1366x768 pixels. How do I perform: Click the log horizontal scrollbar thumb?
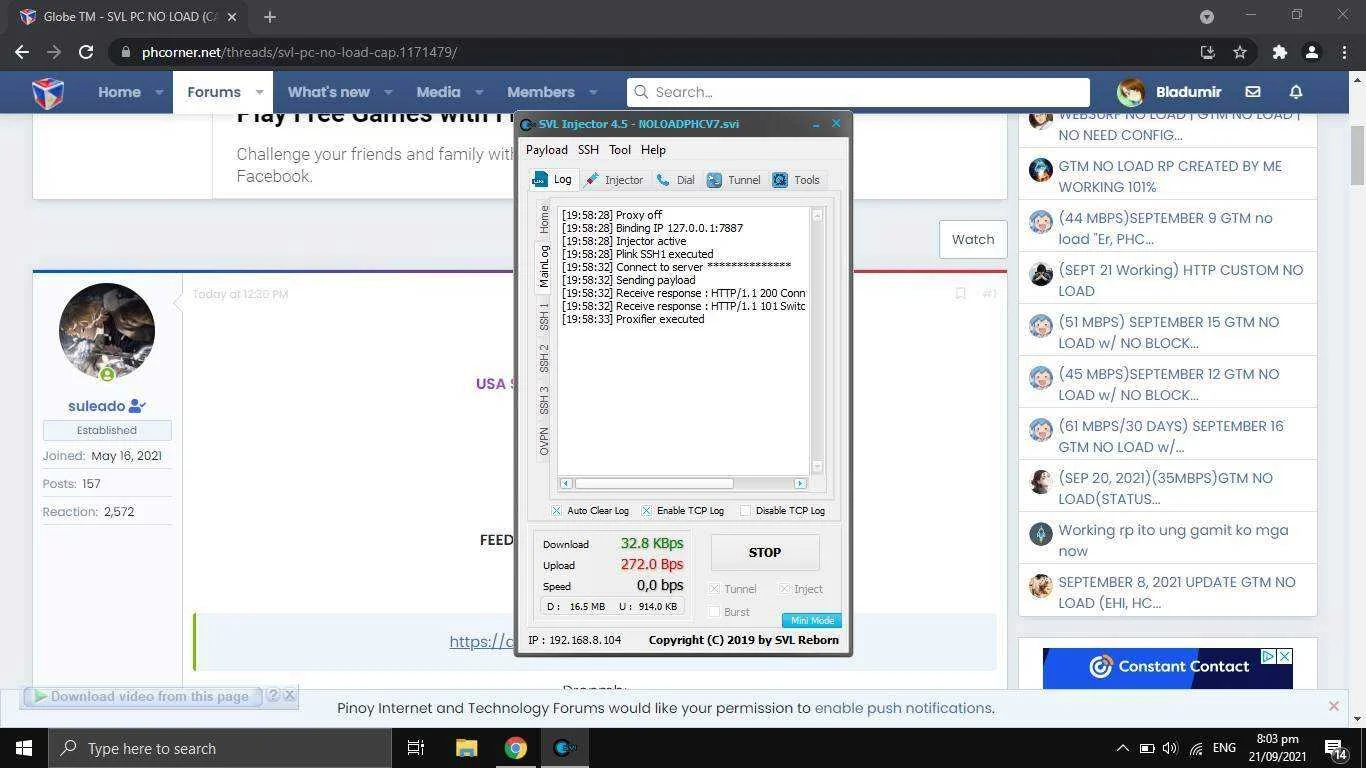point(653,483)
